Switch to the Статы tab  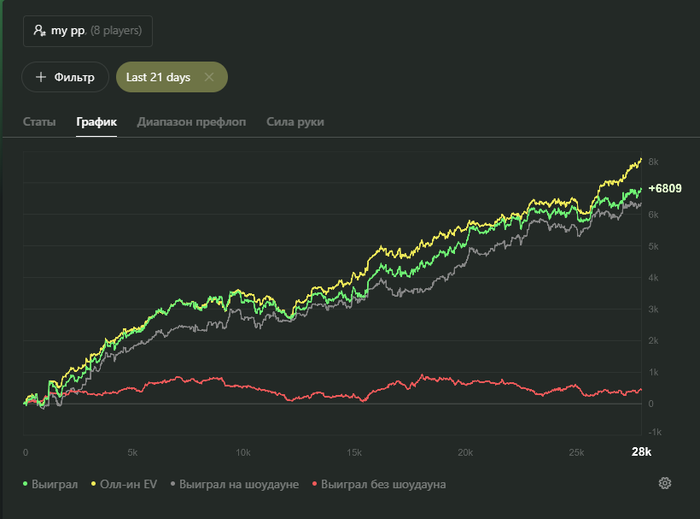coord(39,122)
